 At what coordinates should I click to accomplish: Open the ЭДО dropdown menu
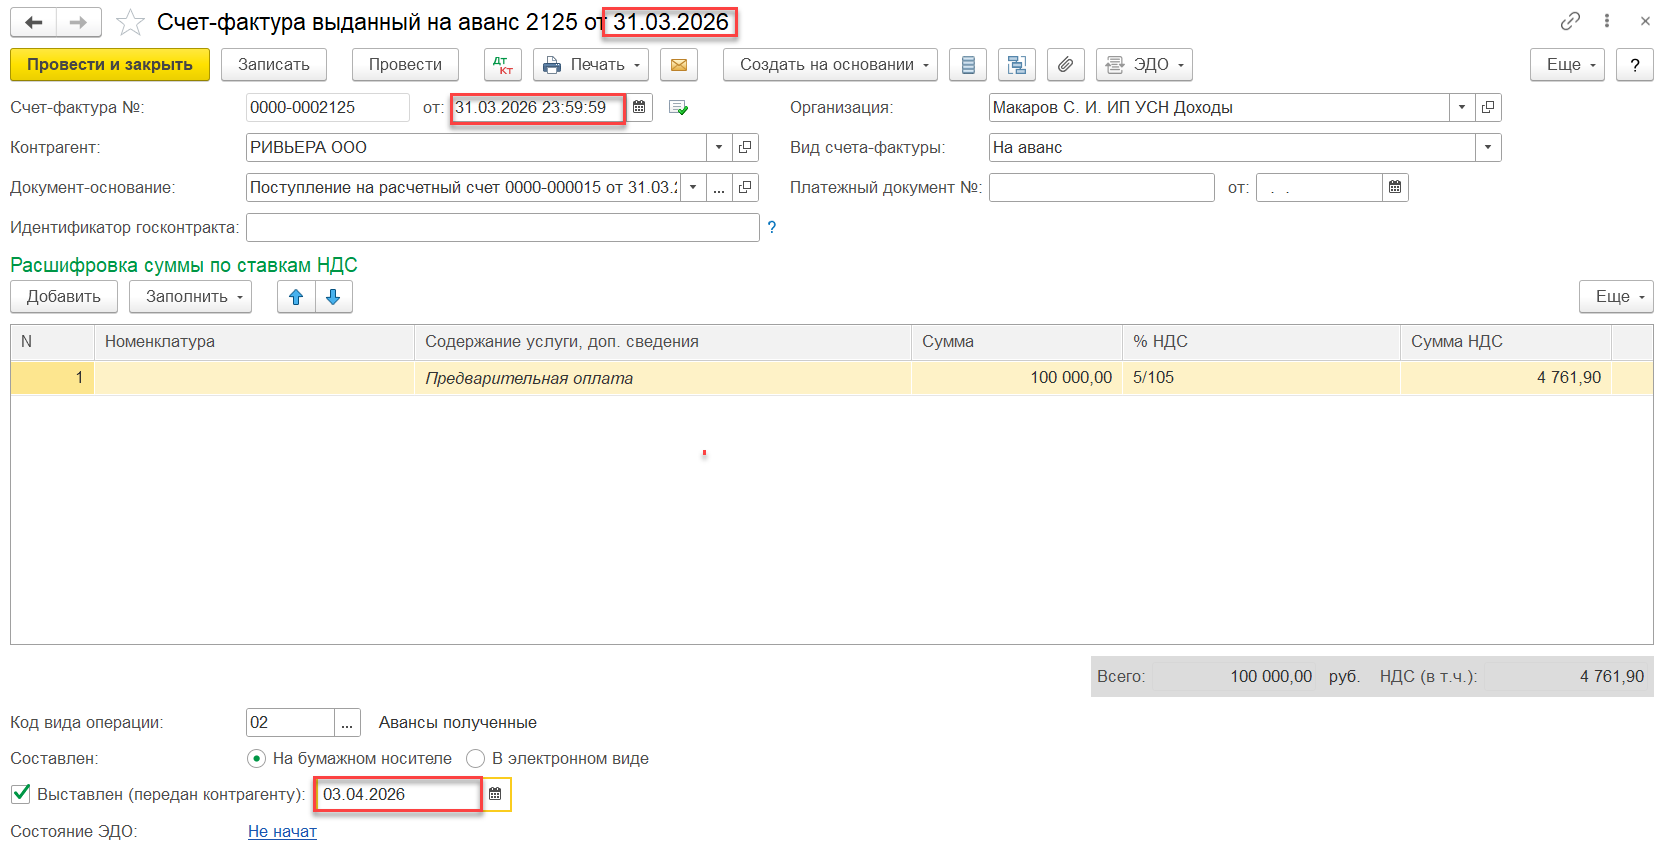tap(1144, 65)
